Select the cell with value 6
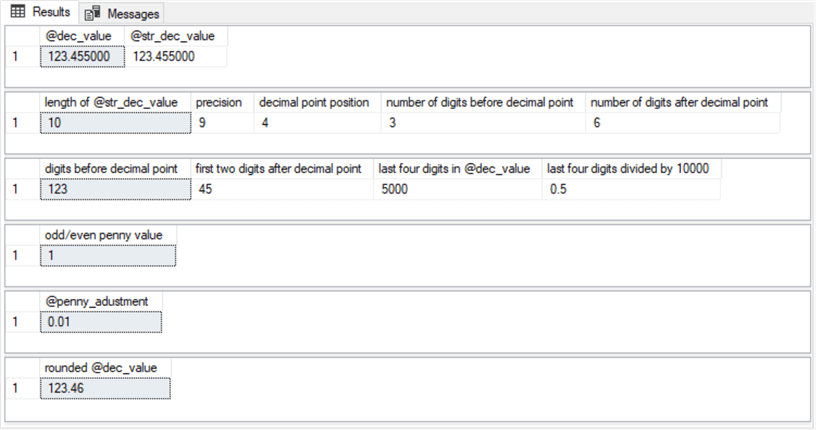 pyautogui.click(x=684, y=123)
